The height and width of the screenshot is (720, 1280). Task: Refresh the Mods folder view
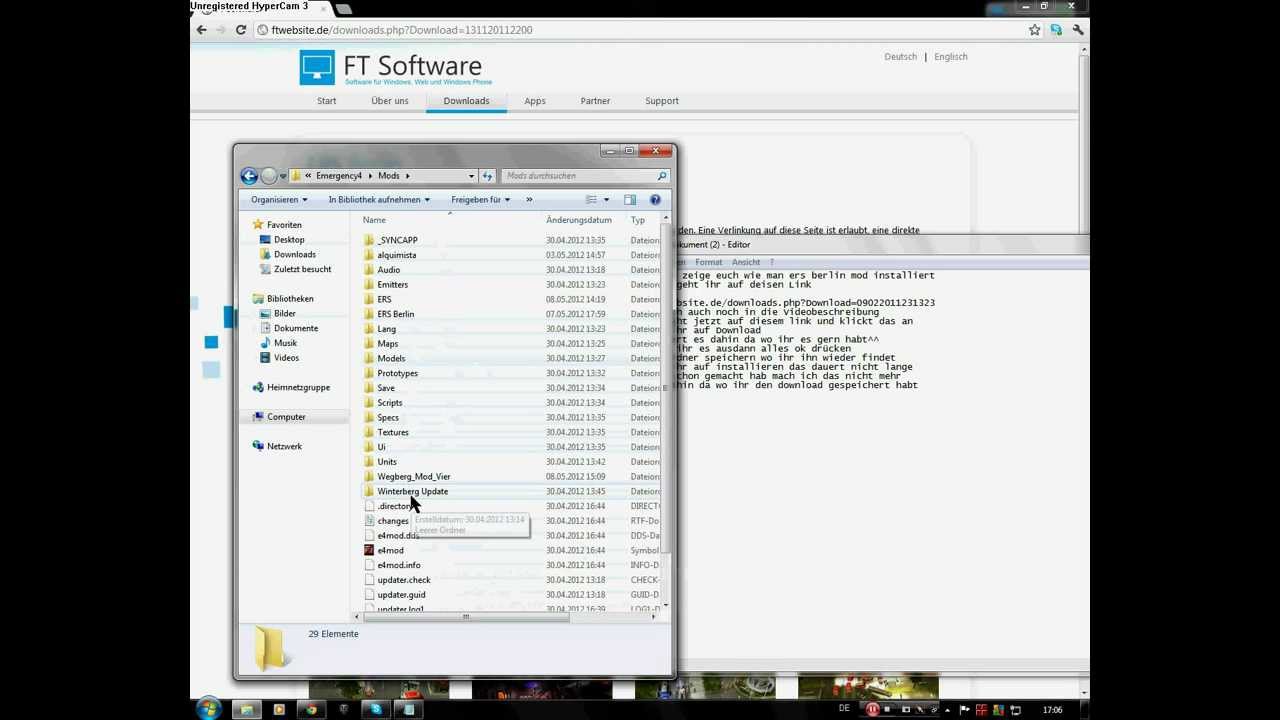pos(487,176)
